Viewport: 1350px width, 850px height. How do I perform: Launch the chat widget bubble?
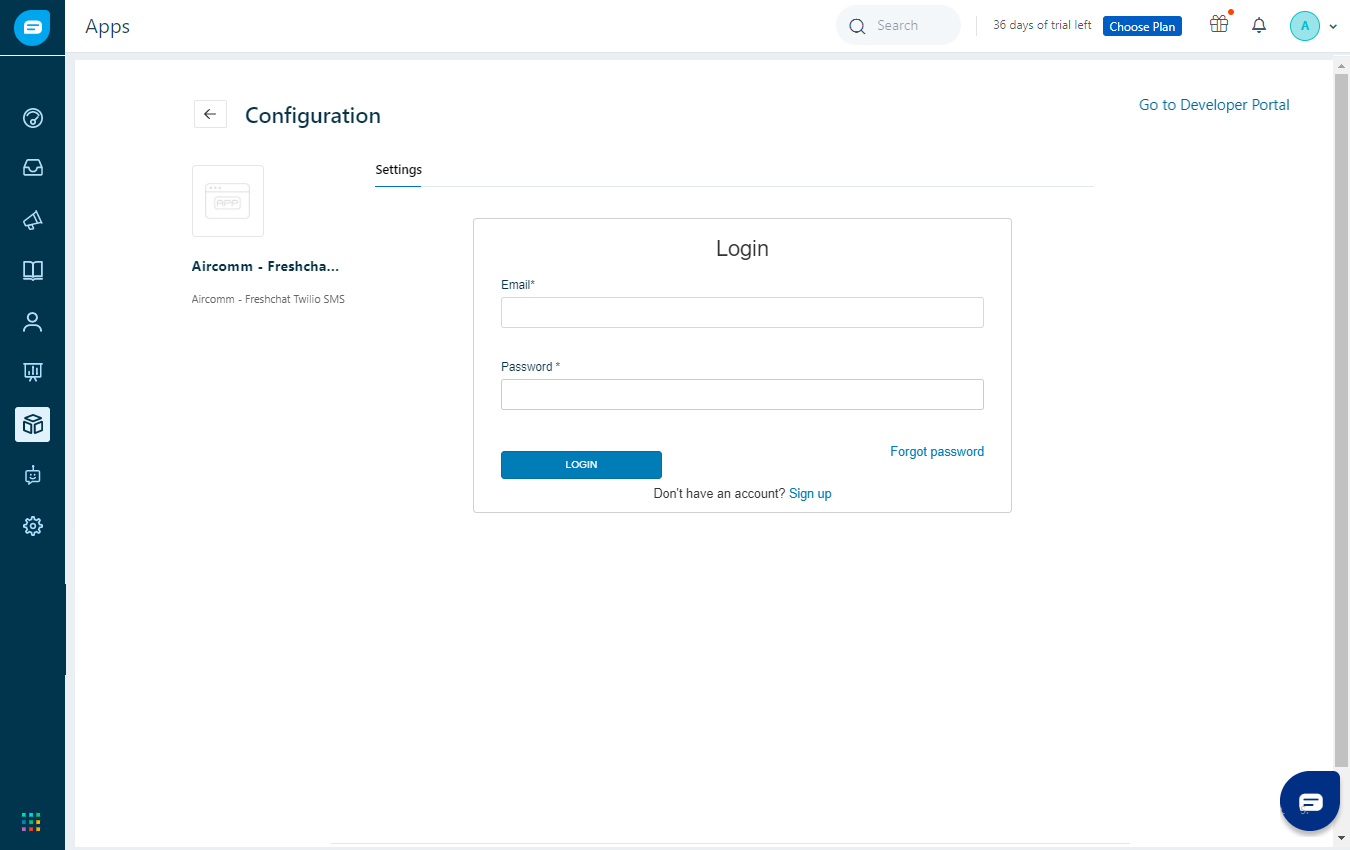1310,800
